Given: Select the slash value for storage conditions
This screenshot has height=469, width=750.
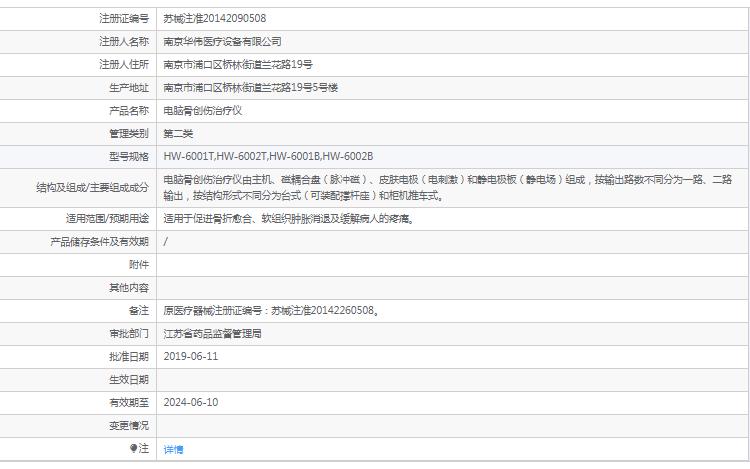Looking at the screenshot, I should 165,241.
